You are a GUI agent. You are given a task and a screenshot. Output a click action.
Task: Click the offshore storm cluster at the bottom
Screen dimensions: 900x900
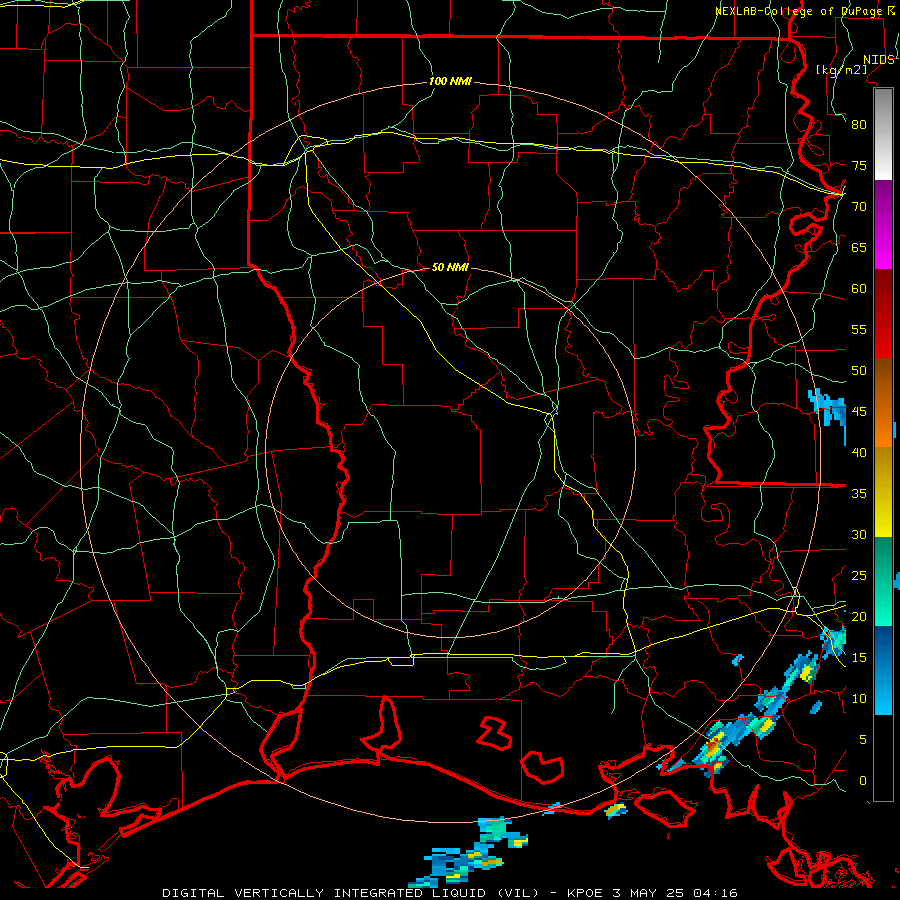tap(468, 853)
